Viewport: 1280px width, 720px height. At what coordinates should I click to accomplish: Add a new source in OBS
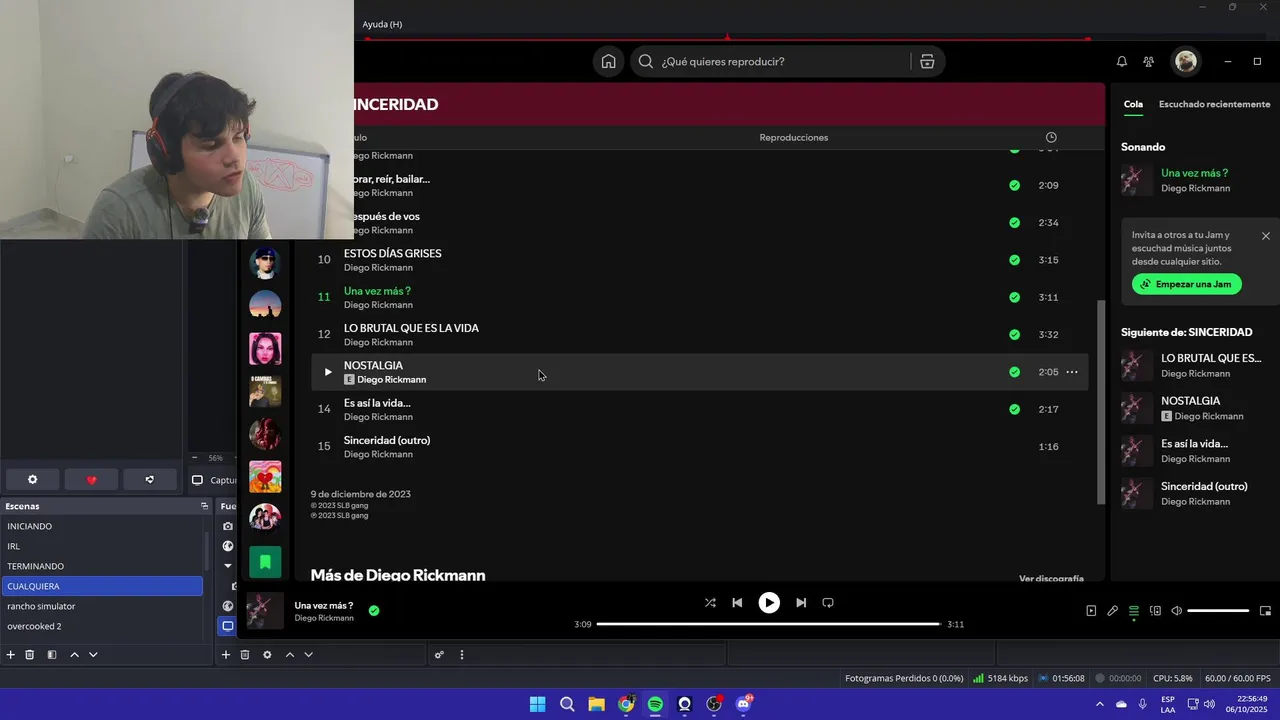click(226, 655)
